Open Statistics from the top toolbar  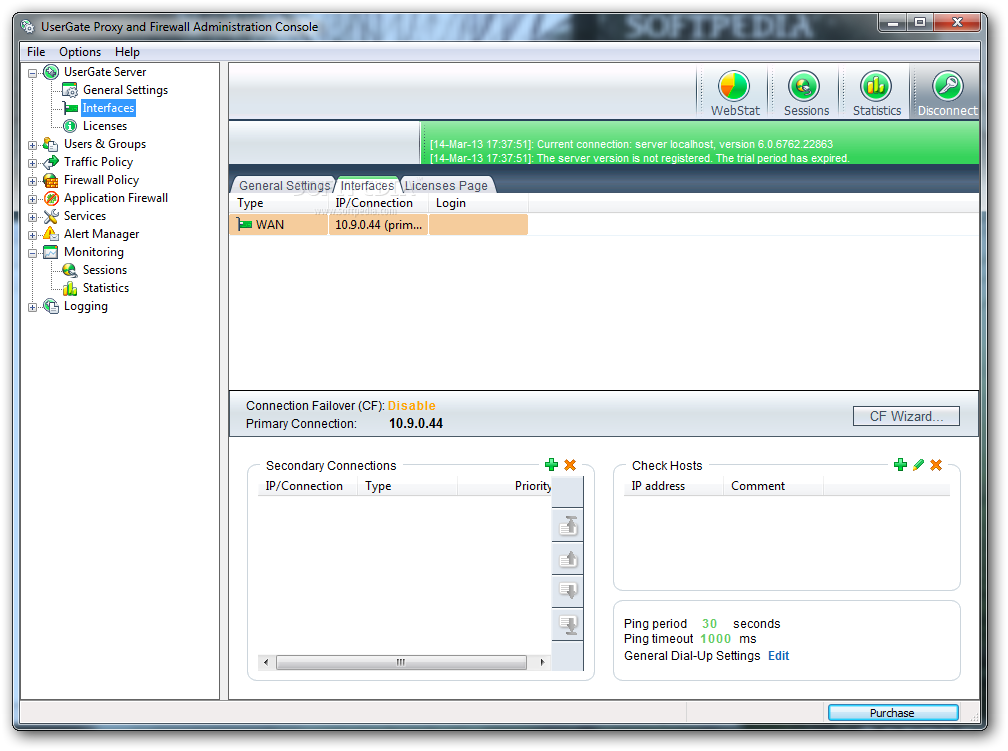(x=876, y=93)
